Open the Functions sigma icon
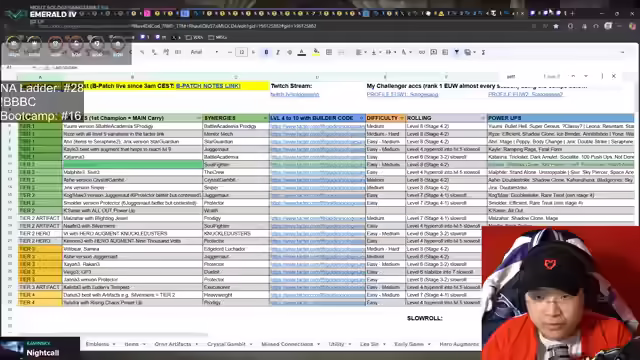 coord(483,52)
